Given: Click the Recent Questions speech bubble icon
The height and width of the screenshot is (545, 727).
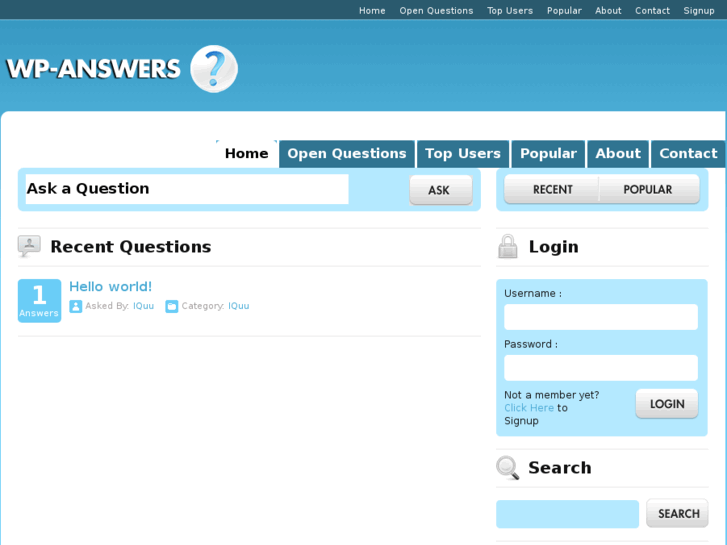Looking at the screenshot, I should [29, 246].
